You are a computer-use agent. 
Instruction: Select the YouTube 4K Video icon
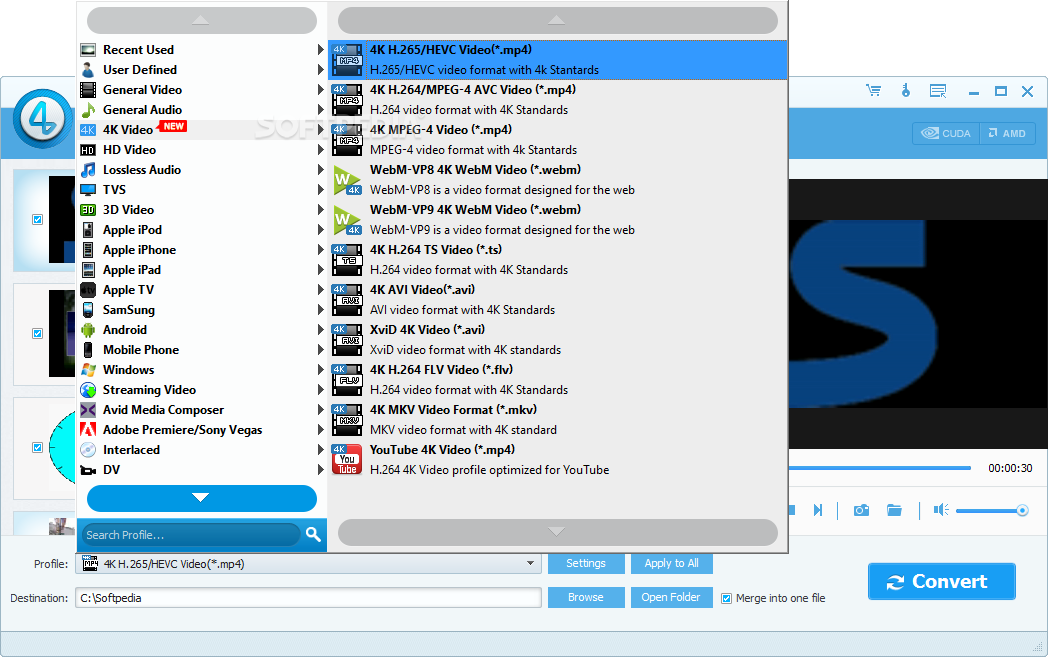tap(347, 460)
